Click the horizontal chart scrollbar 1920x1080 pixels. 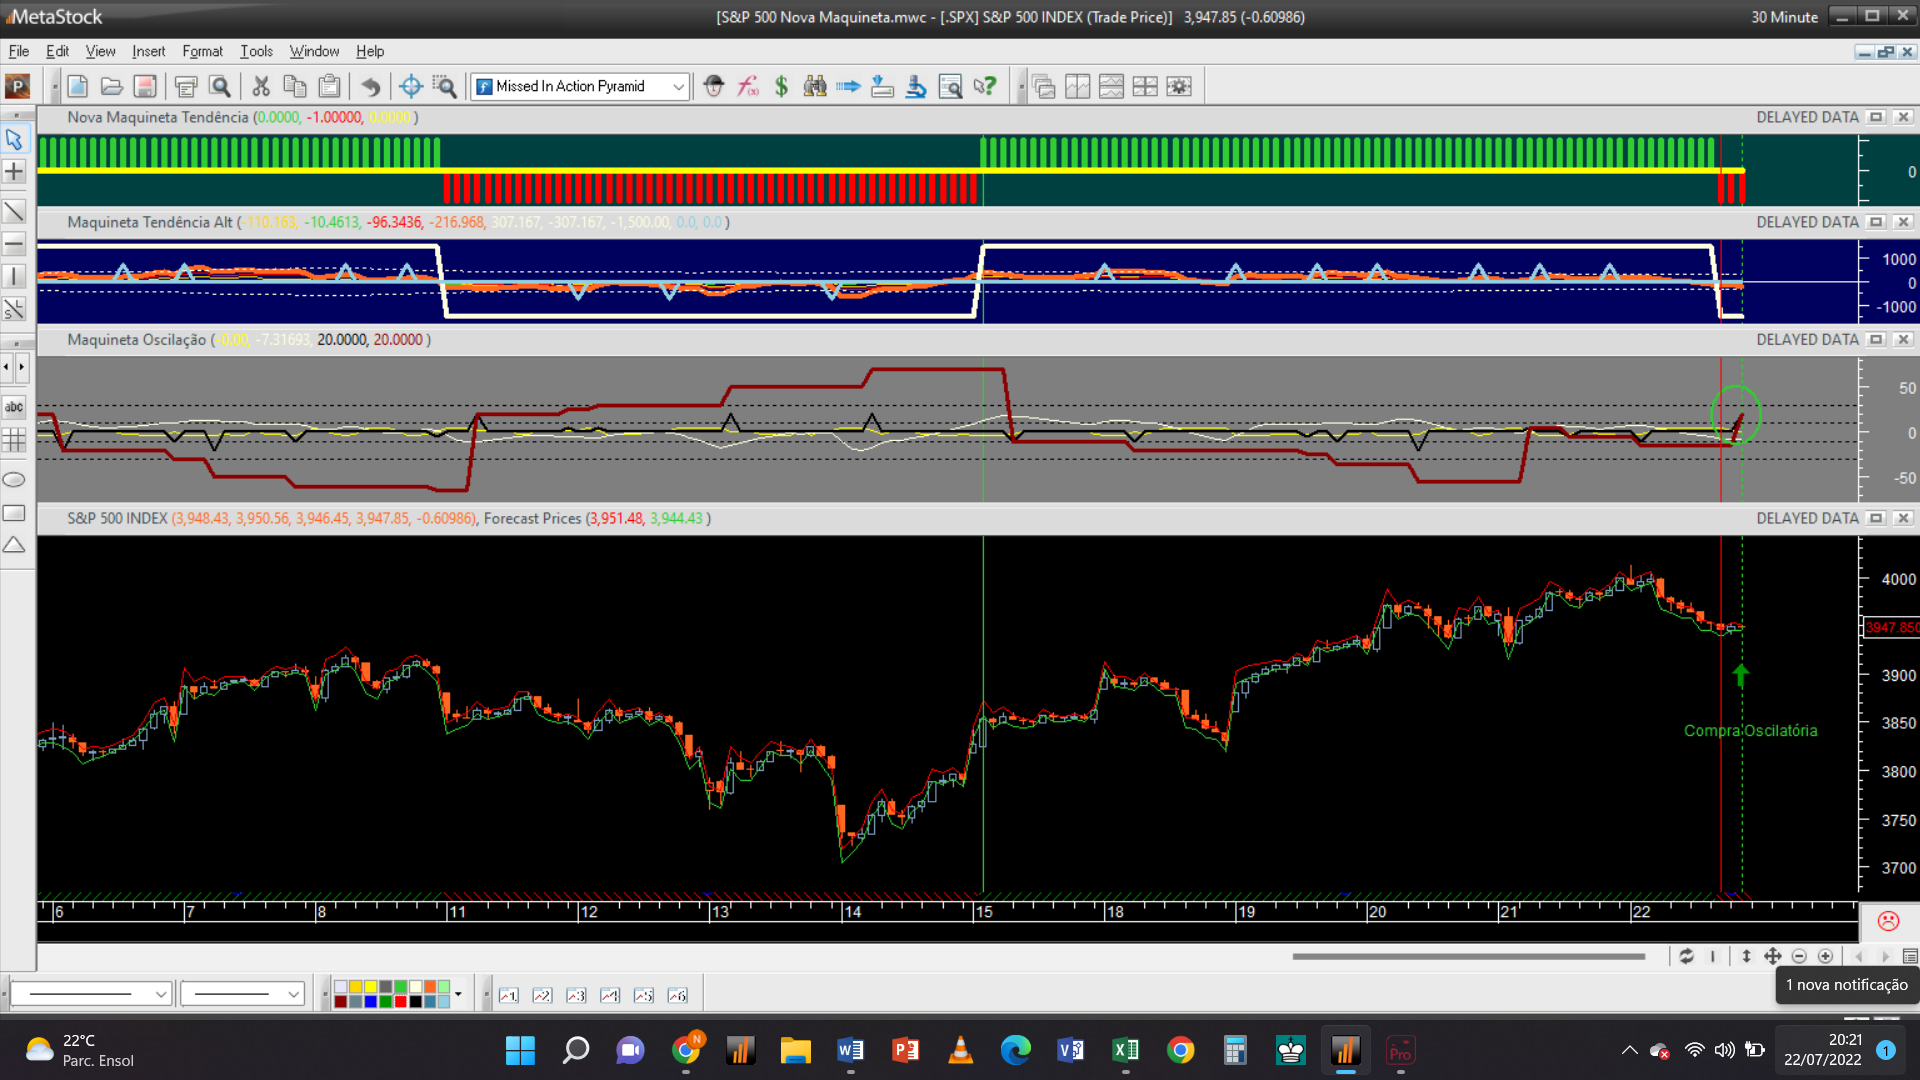(1468, 957)
